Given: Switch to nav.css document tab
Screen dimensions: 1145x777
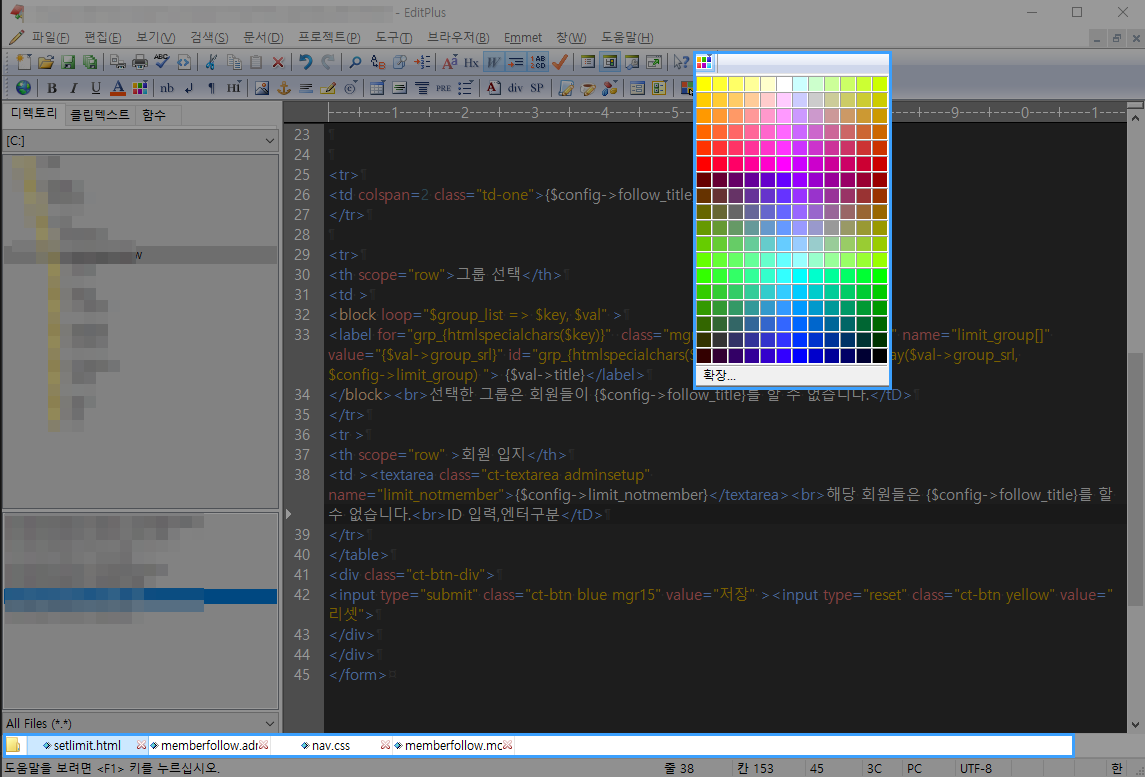Looking at the screenshot, I should (330, 745).
